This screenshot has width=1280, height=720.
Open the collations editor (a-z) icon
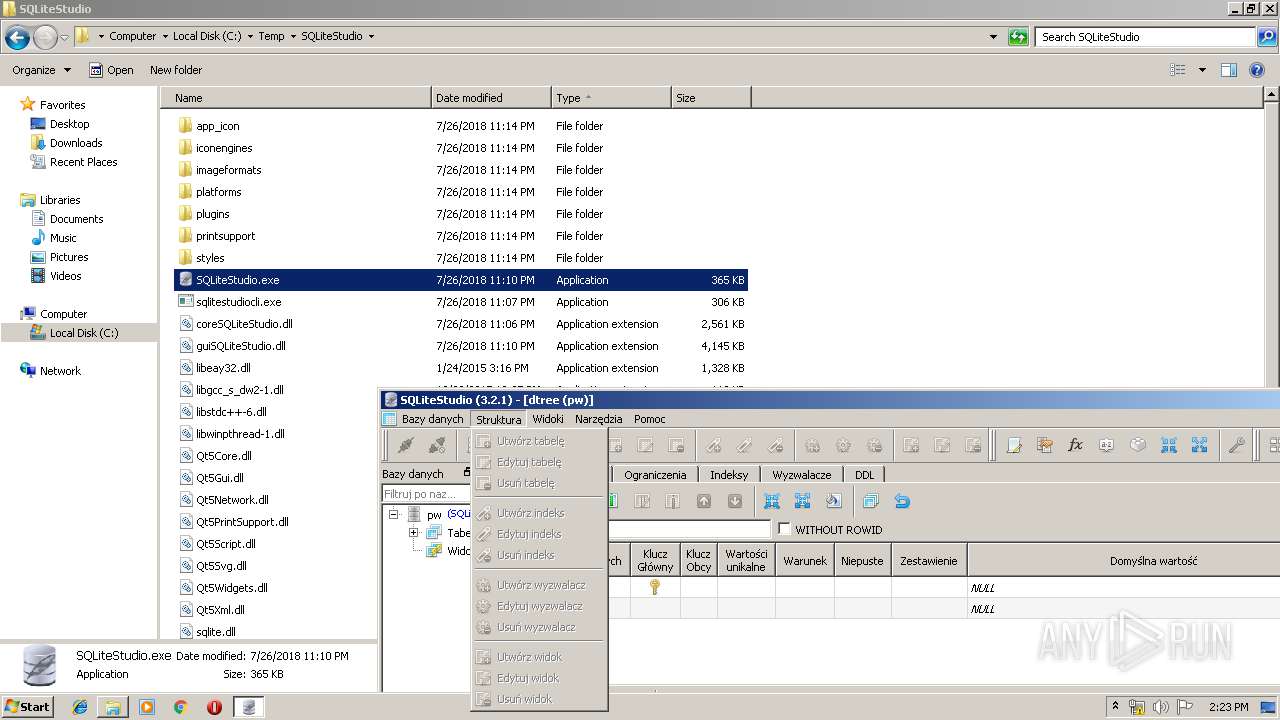1106,445
